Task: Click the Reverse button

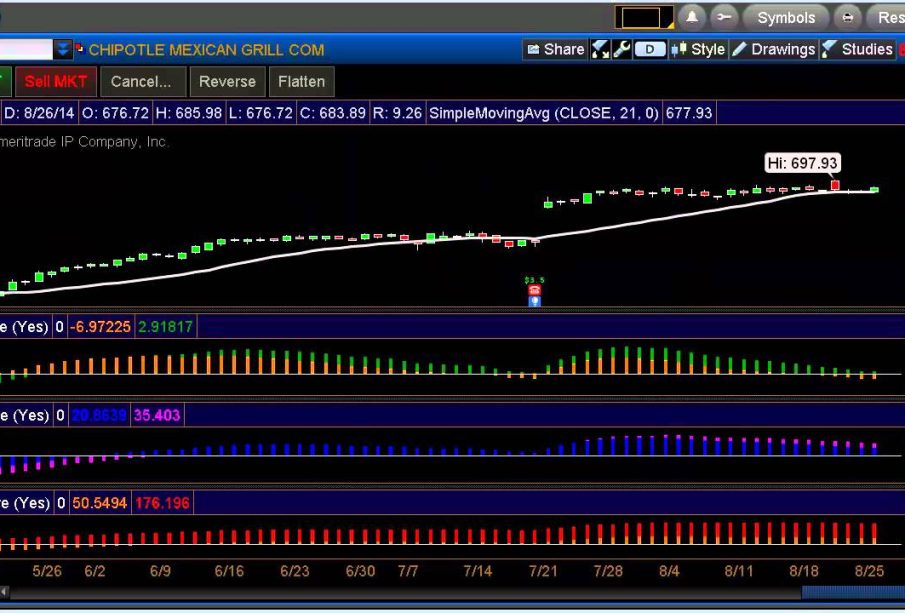Action: pyautogui.click(x=227, y=81)
